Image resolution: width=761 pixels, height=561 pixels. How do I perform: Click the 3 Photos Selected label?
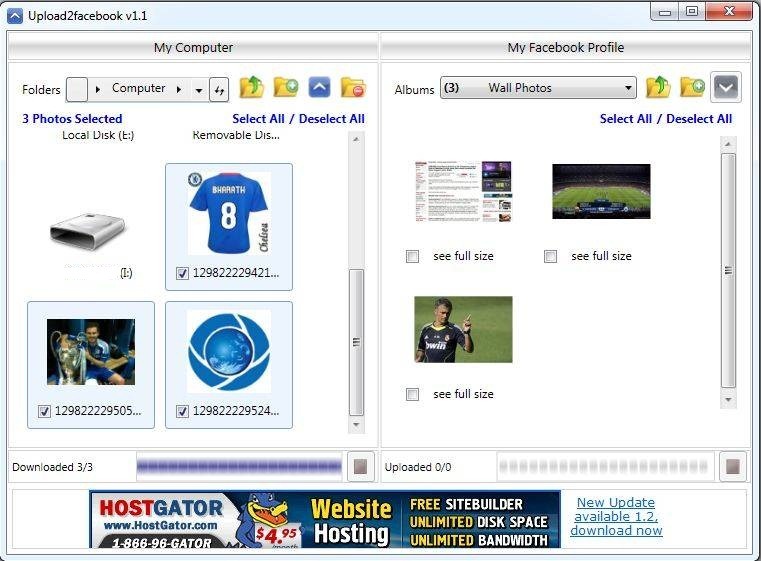pos(72,119)
